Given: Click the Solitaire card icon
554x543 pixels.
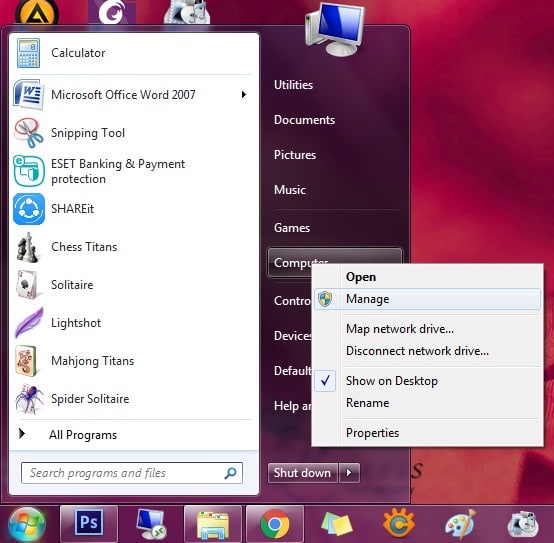Looking at the screenshot, I should 27,285.
